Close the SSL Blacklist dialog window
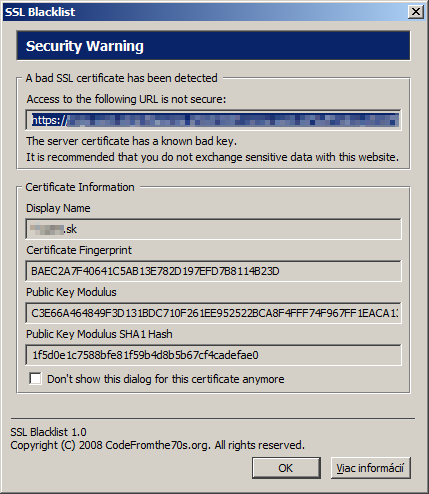 (x=416, y=12)
